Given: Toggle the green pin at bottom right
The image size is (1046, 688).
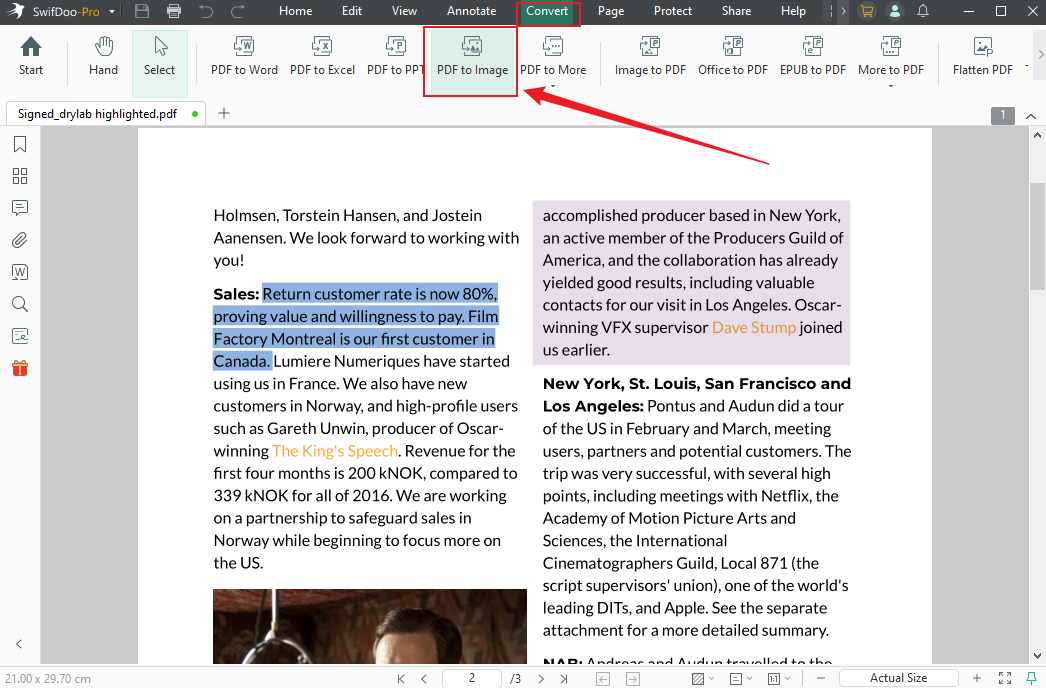Looking at the screenshot, I should pos(1033,678).
